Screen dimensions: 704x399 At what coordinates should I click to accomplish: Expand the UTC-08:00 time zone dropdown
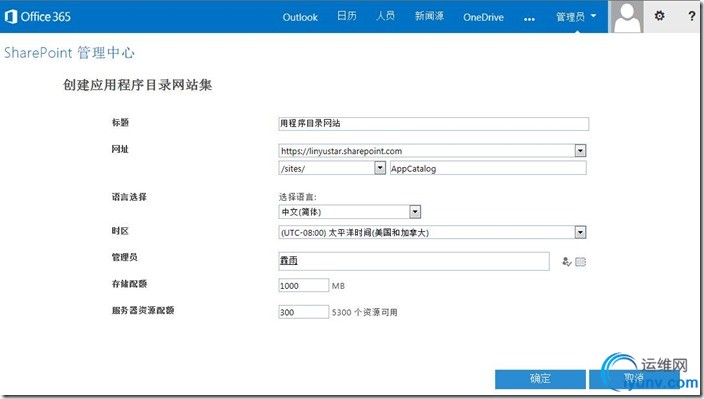pos(580,232)
